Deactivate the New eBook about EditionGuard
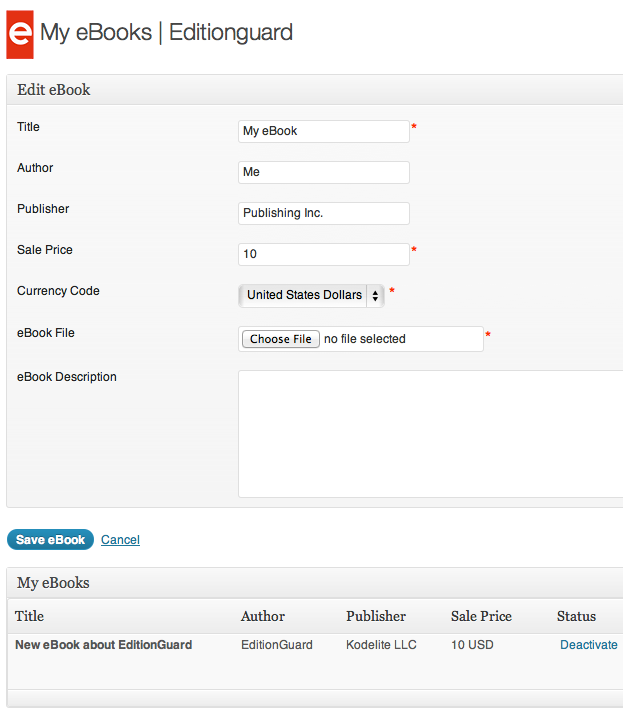 coord(589,645)
